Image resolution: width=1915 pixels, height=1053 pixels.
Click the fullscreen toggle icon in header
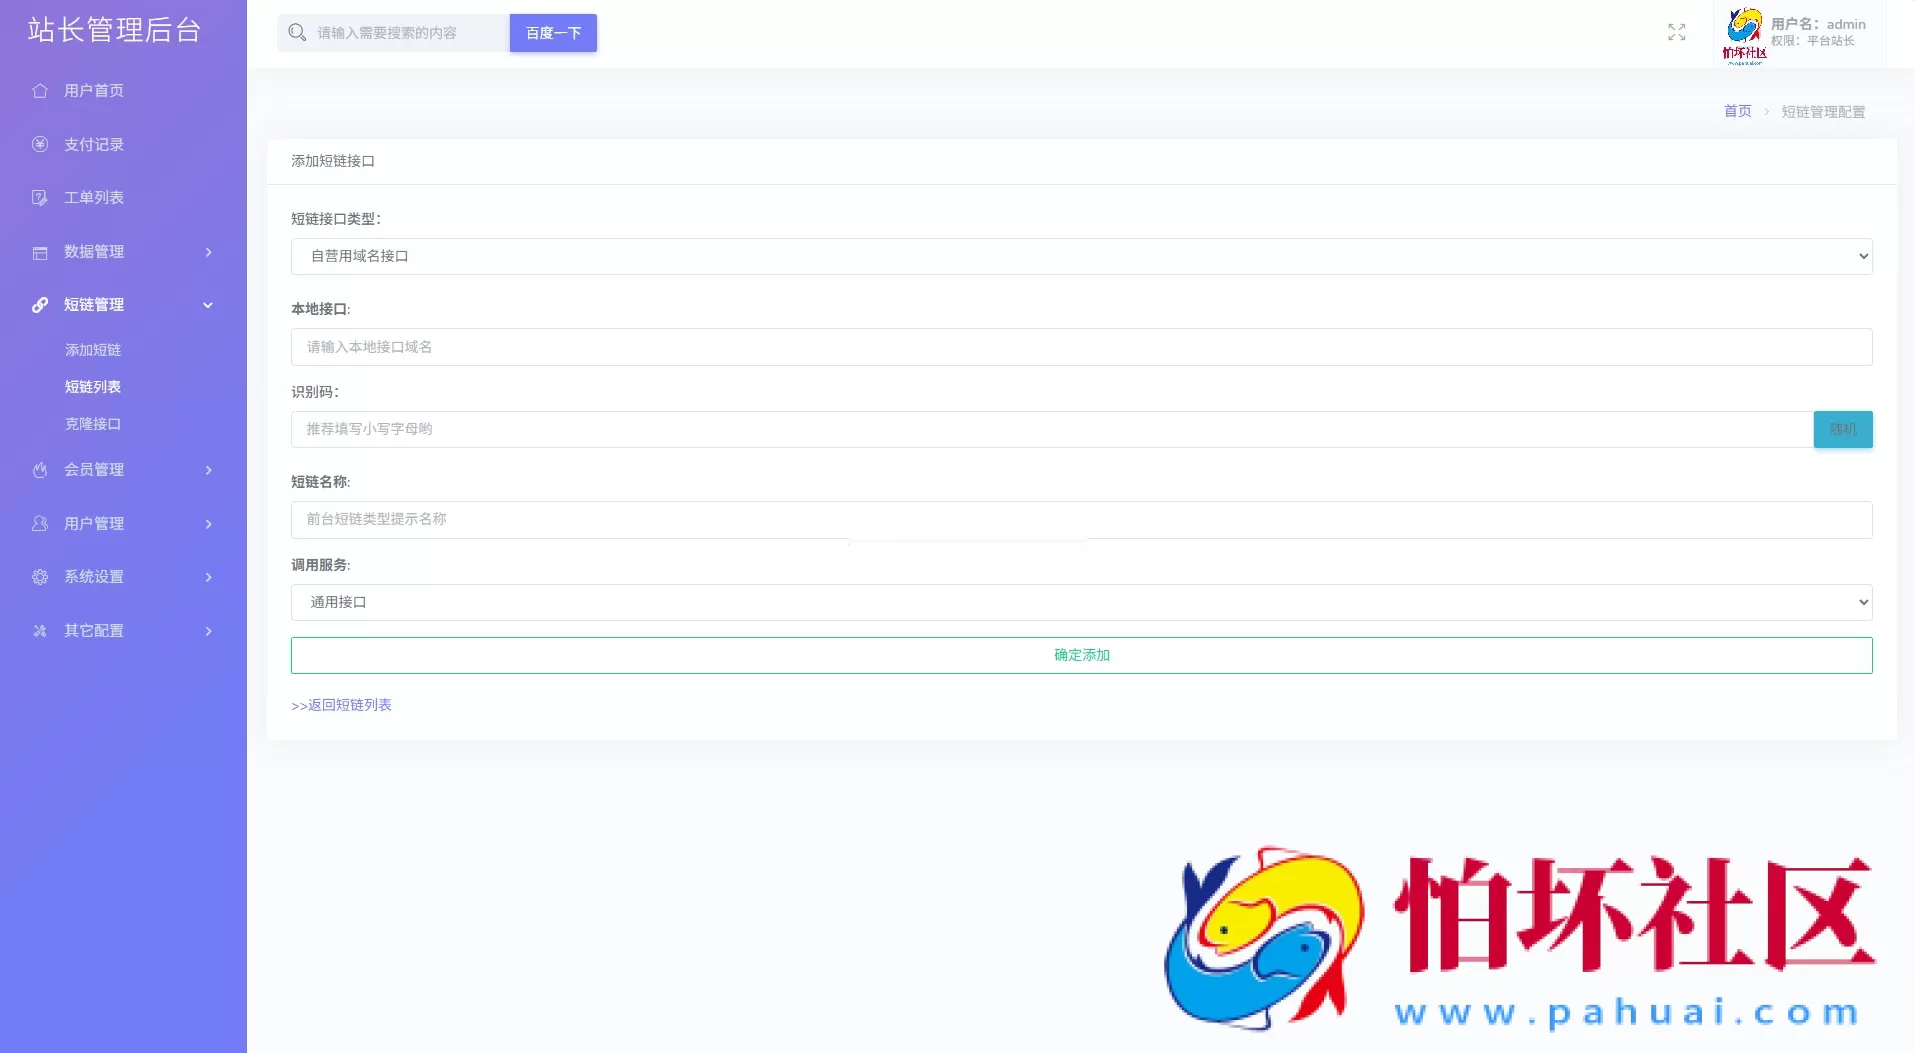pos(1676,33)
